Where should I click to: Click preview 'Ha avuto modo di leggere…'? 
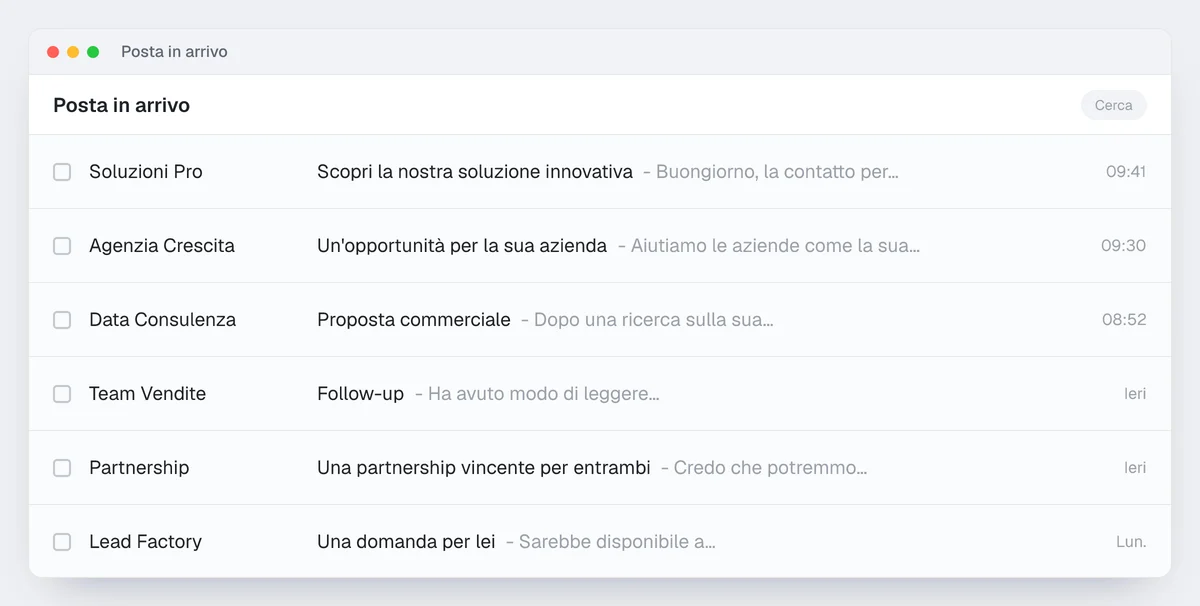point(544,394)
